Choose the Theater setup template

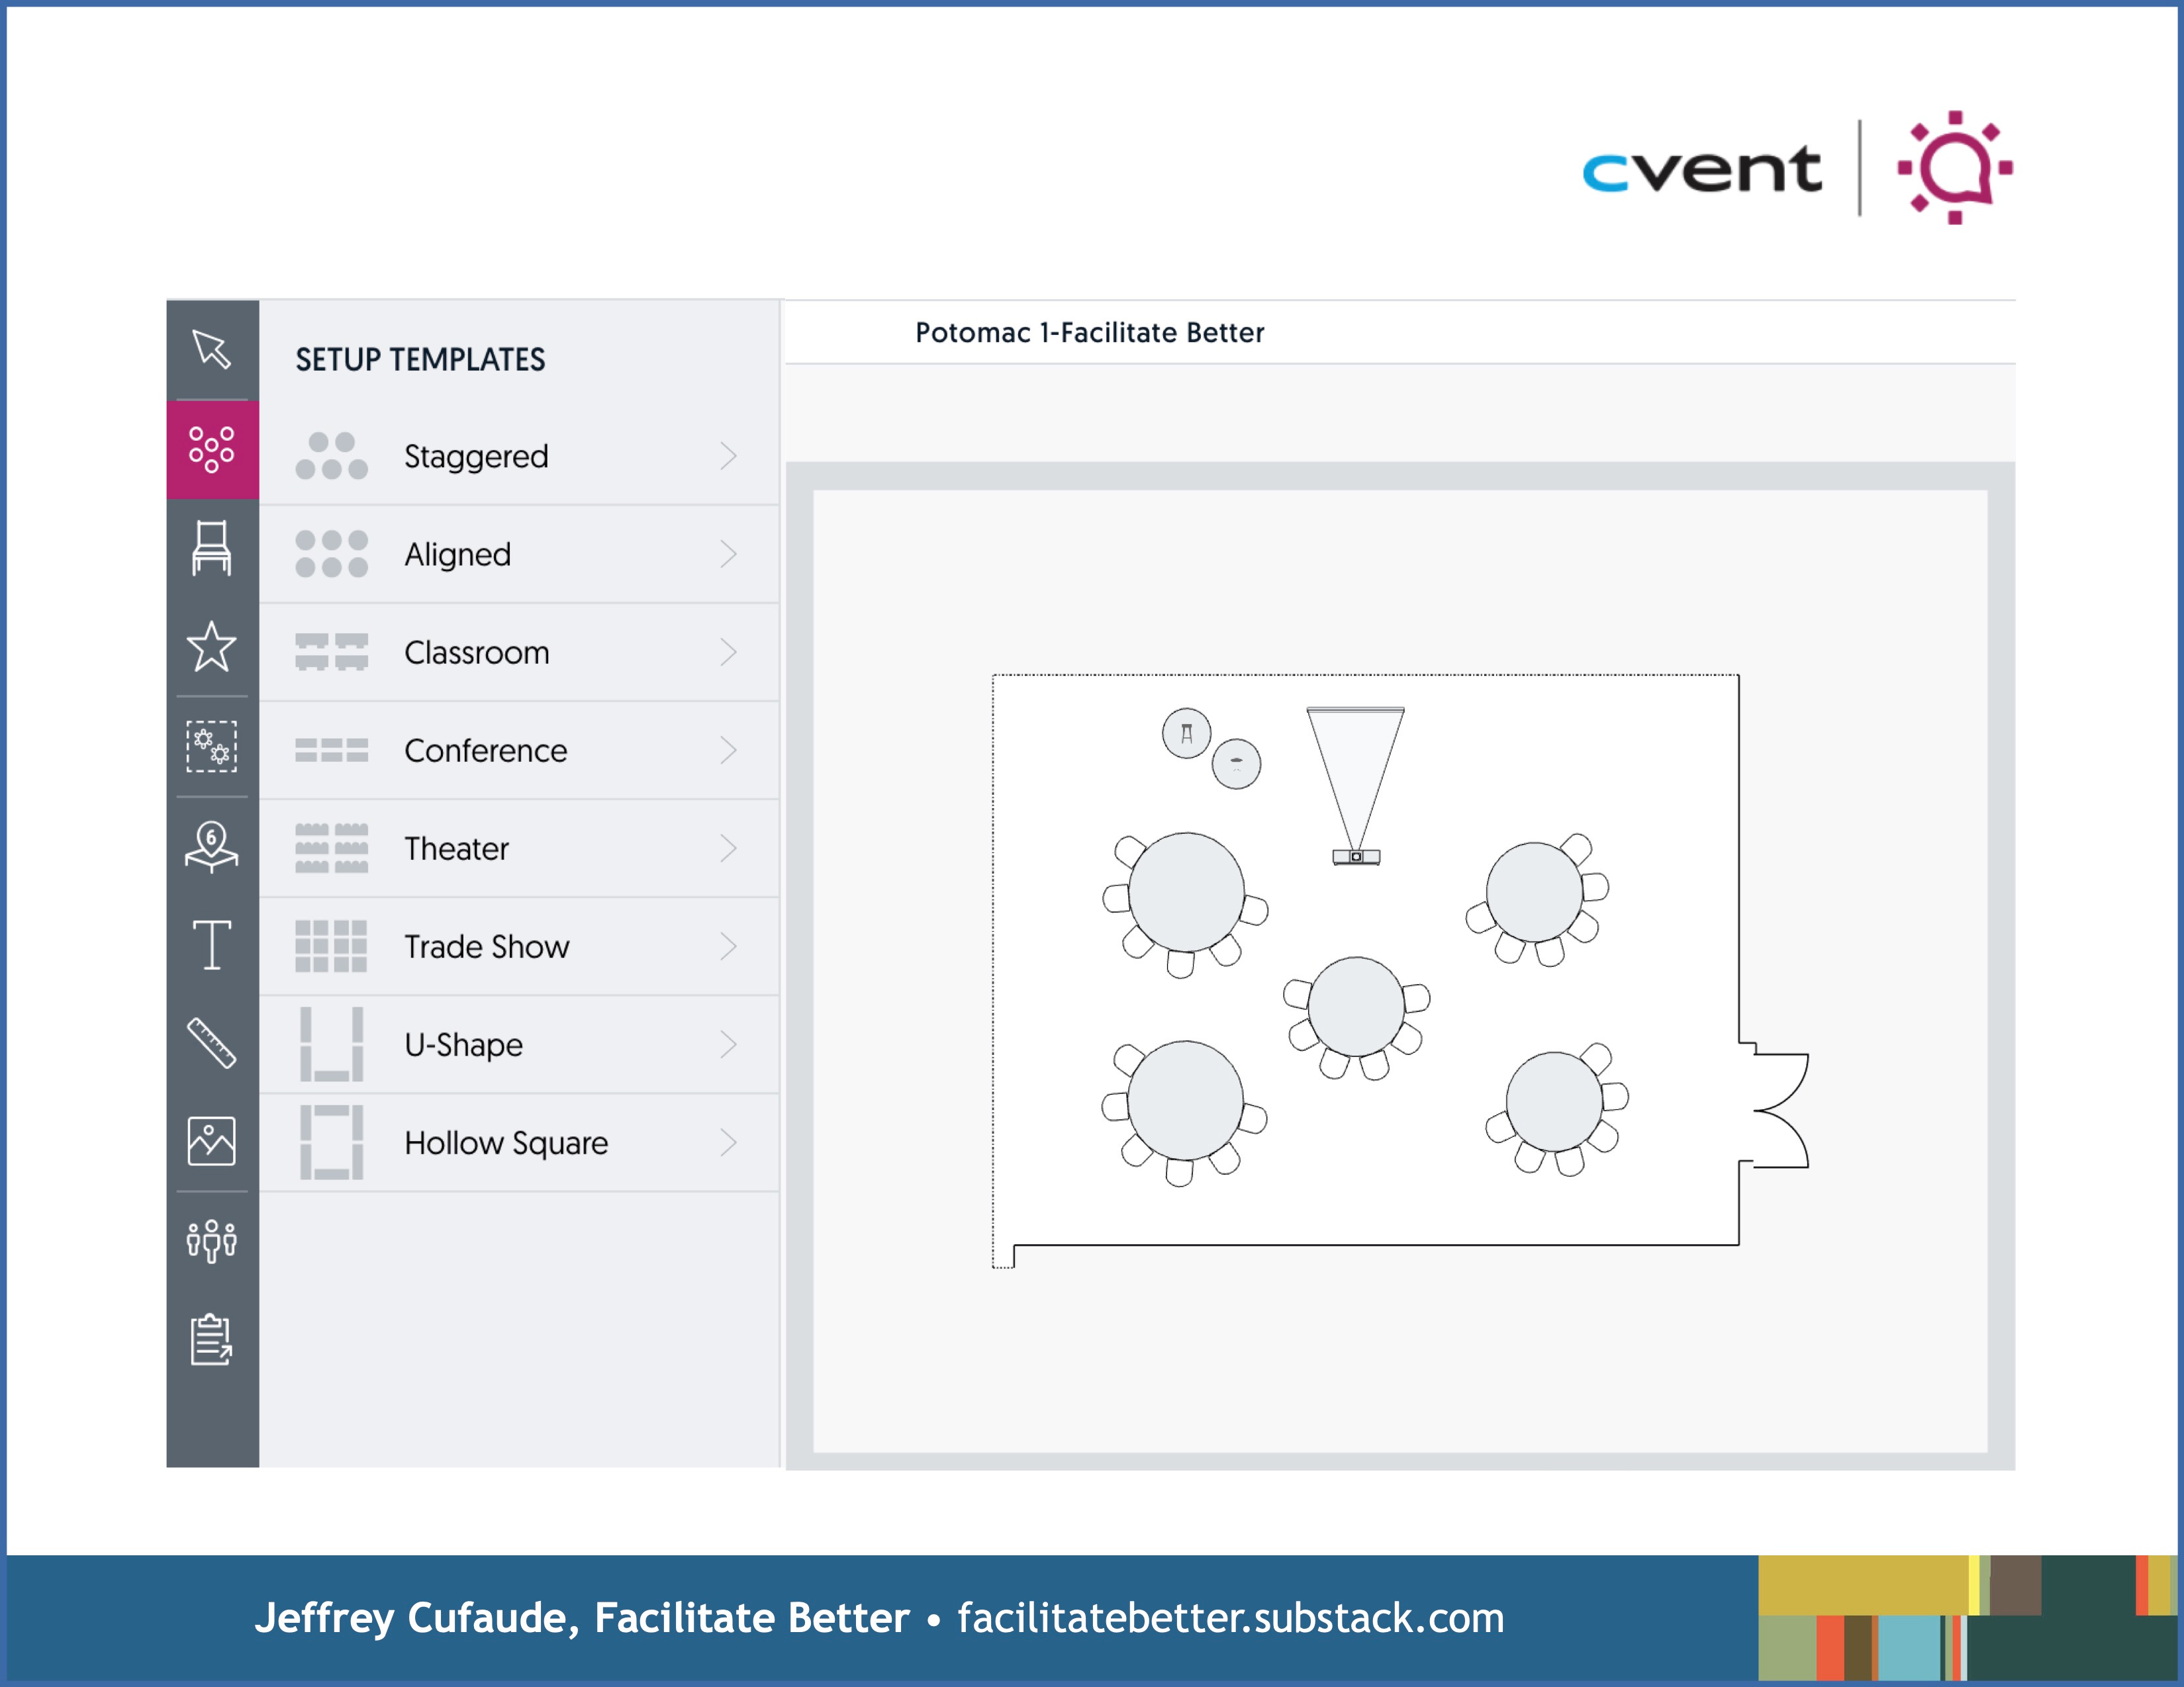(456, 848)
